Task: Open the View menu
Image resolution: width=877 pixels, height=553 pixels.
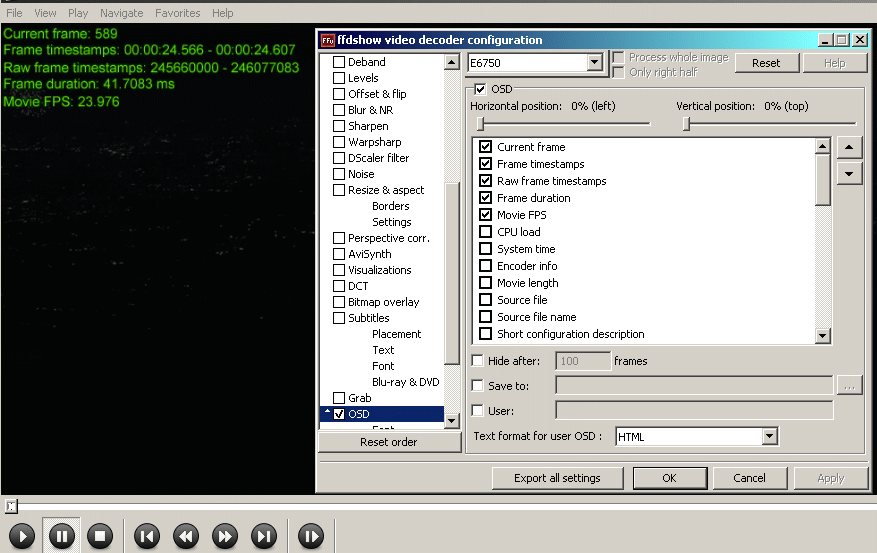Action: click(45, 13)
